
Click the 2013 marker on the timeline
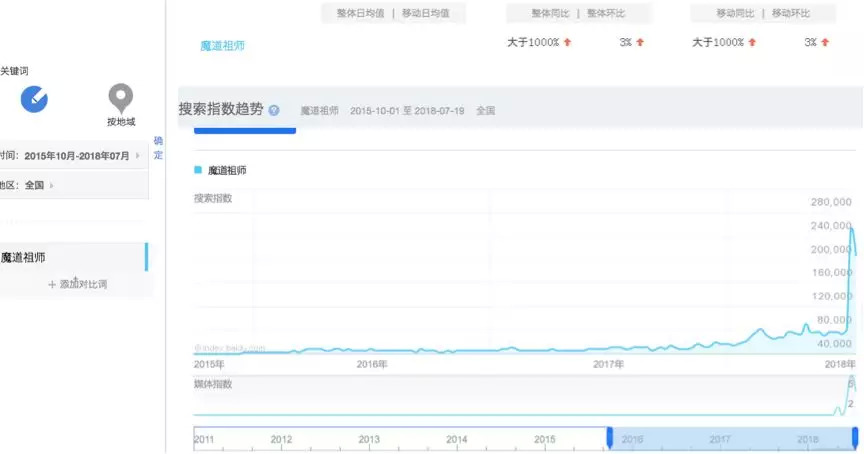(369, 439)
